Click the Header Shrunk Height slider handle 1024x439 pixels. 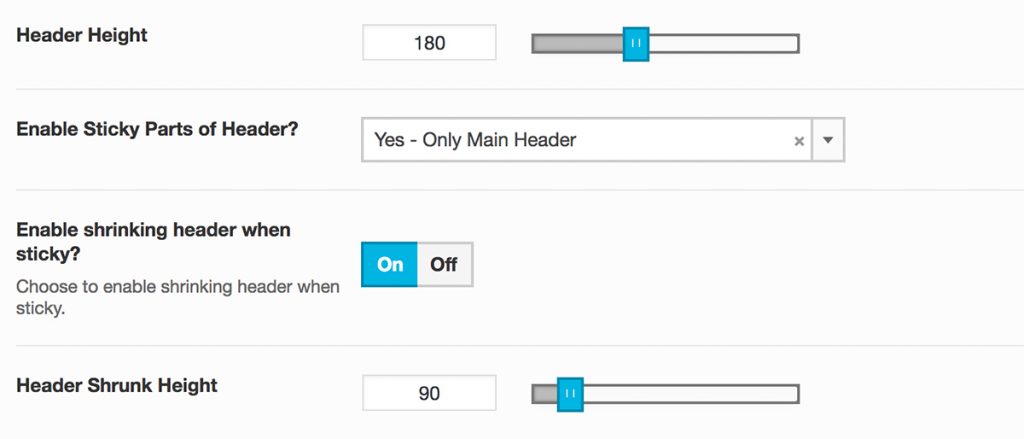pyautogui.click(x=570, y=393)
